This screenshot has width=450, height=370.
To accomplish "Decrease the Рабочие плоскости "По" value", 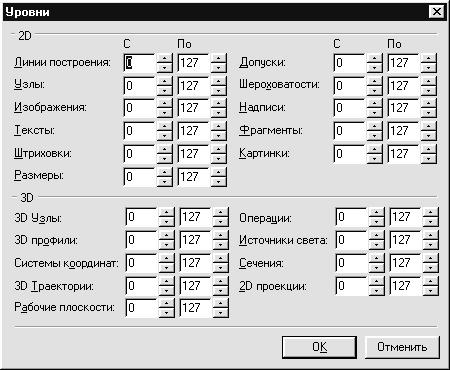I will pos(221,312).
